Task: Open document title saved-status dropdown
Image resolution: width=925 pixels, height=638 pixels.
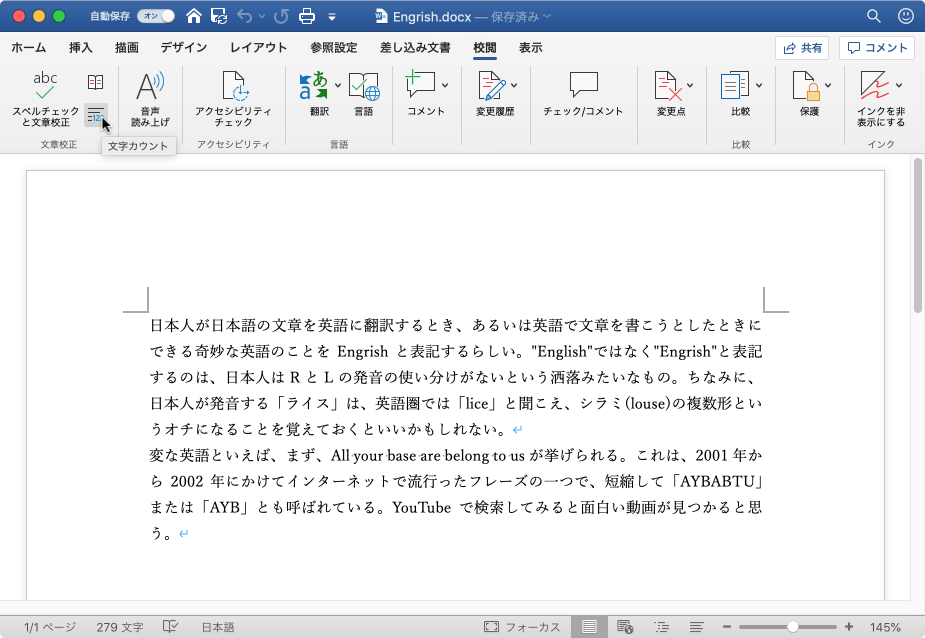Action: pos(547,16)
